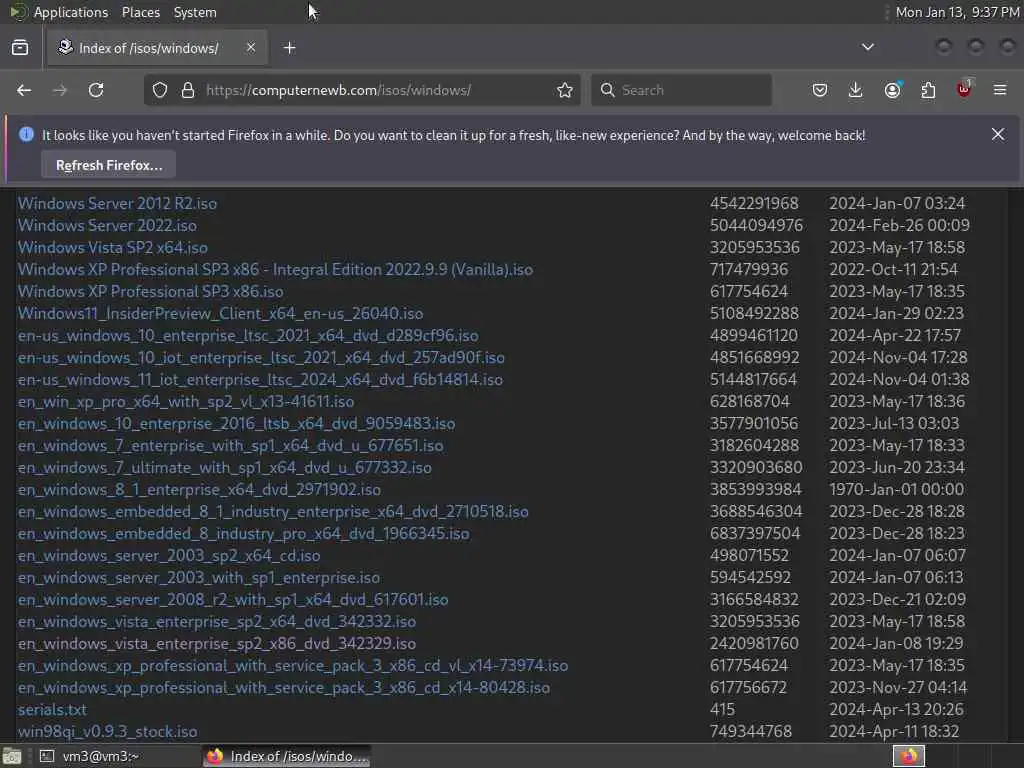This screenshot has width=1024, height=768.
Task: Bookmark this page with the star icon
Action: 565,90
